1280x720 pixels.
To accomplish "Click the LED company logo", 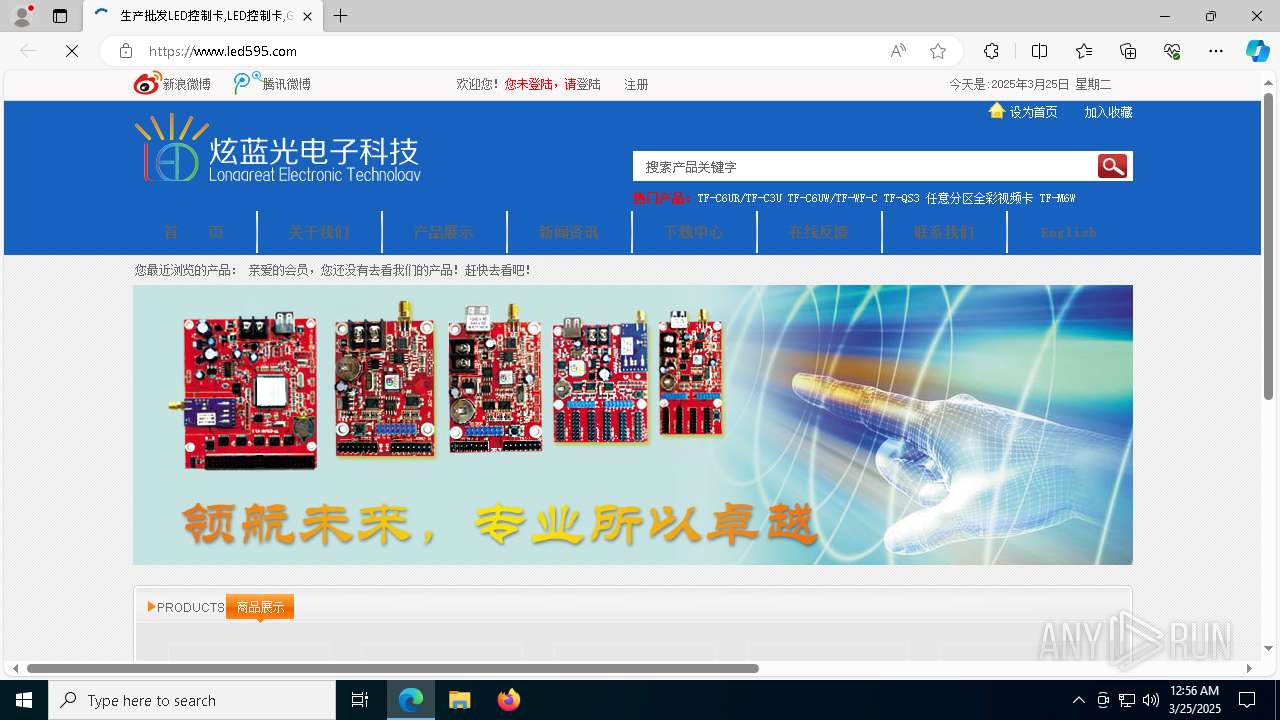I will click(x=278, y=148).
